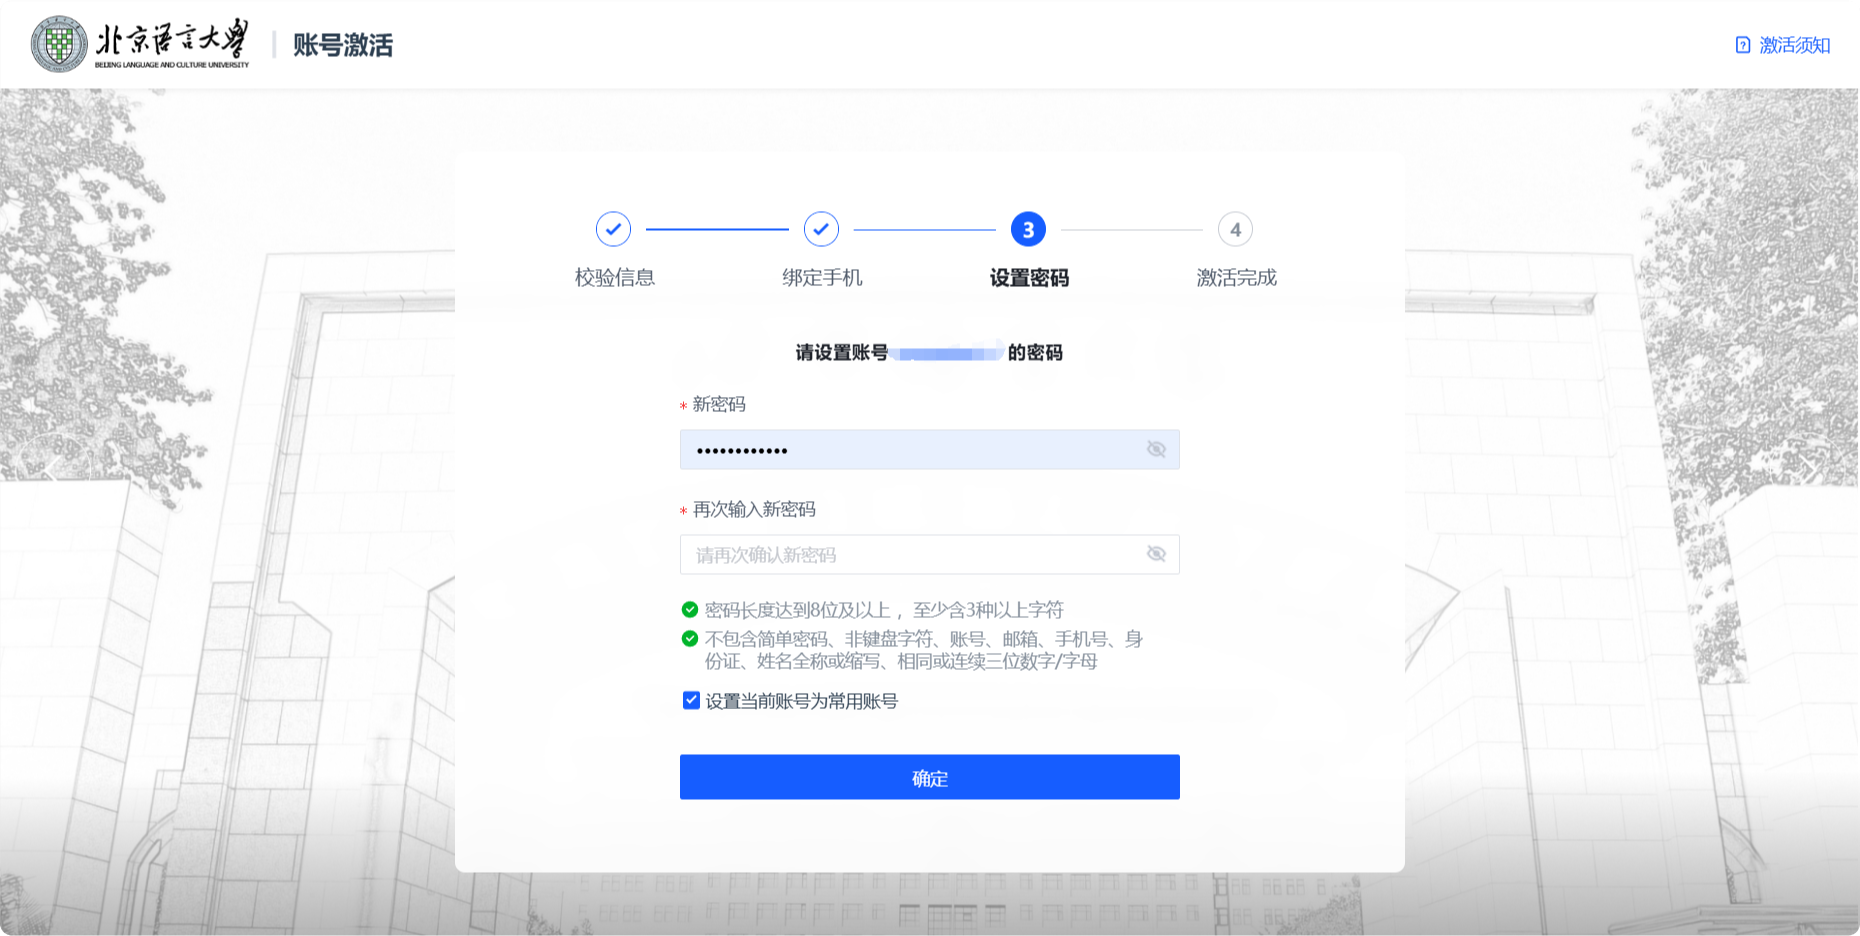
Task: Click green check beside password length rule
Action: pos(690,609)
